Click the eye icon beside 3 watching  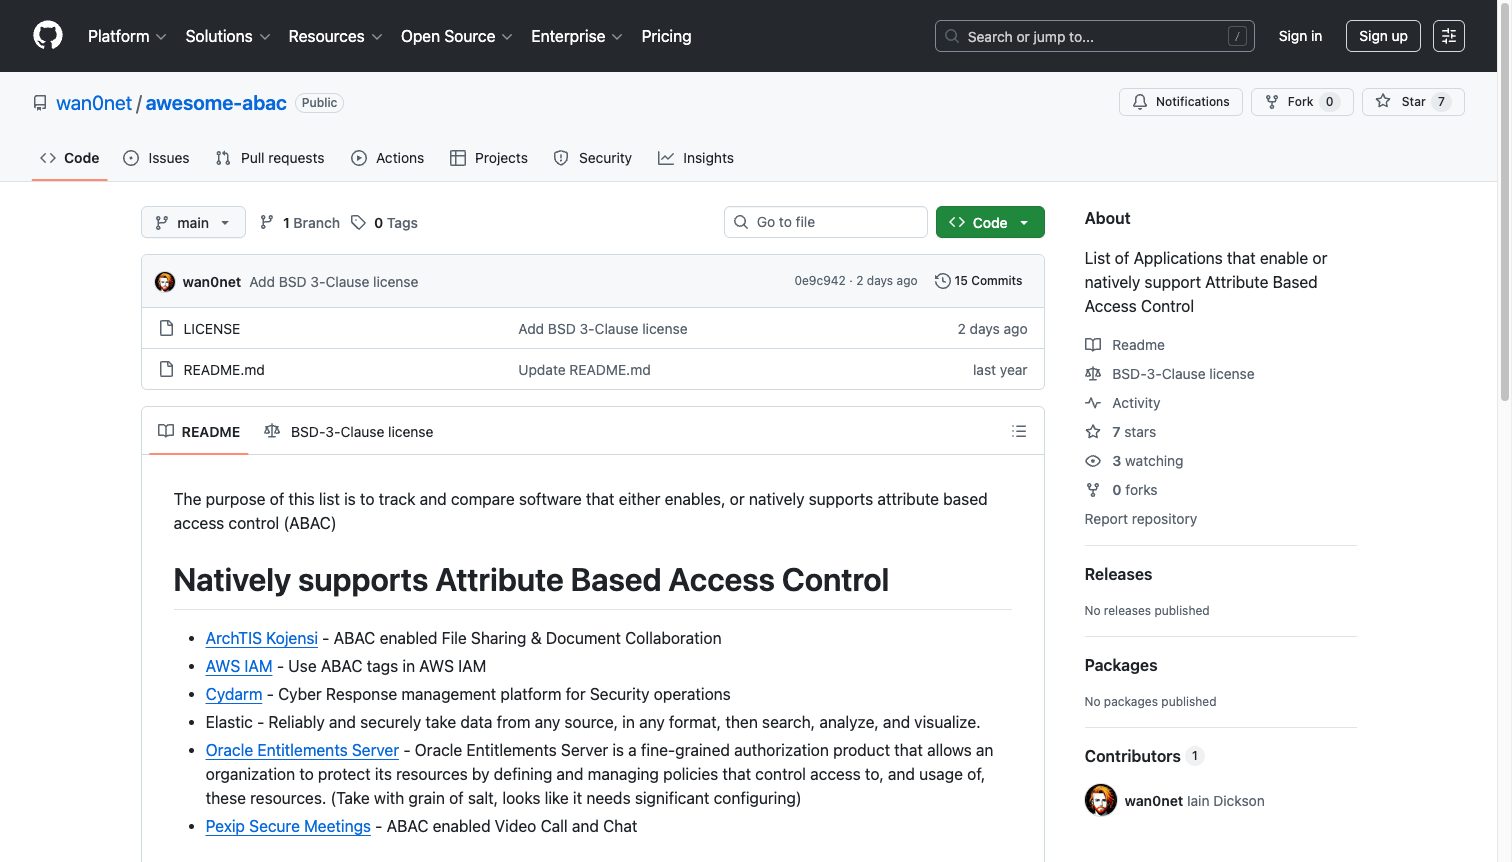coord(1093,461)
